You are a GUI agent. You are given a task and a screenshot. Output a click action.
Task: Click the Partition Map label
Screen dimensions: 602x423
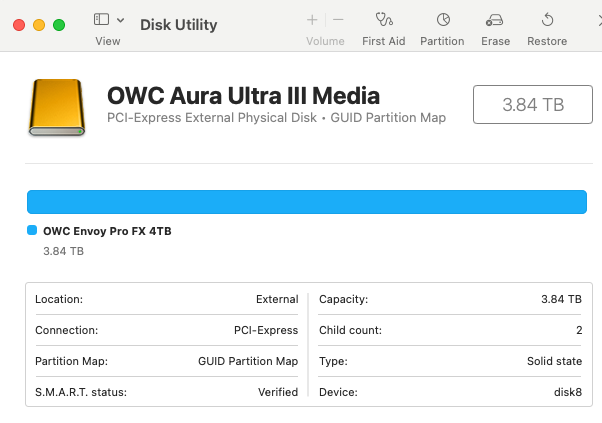click(71, 361)
